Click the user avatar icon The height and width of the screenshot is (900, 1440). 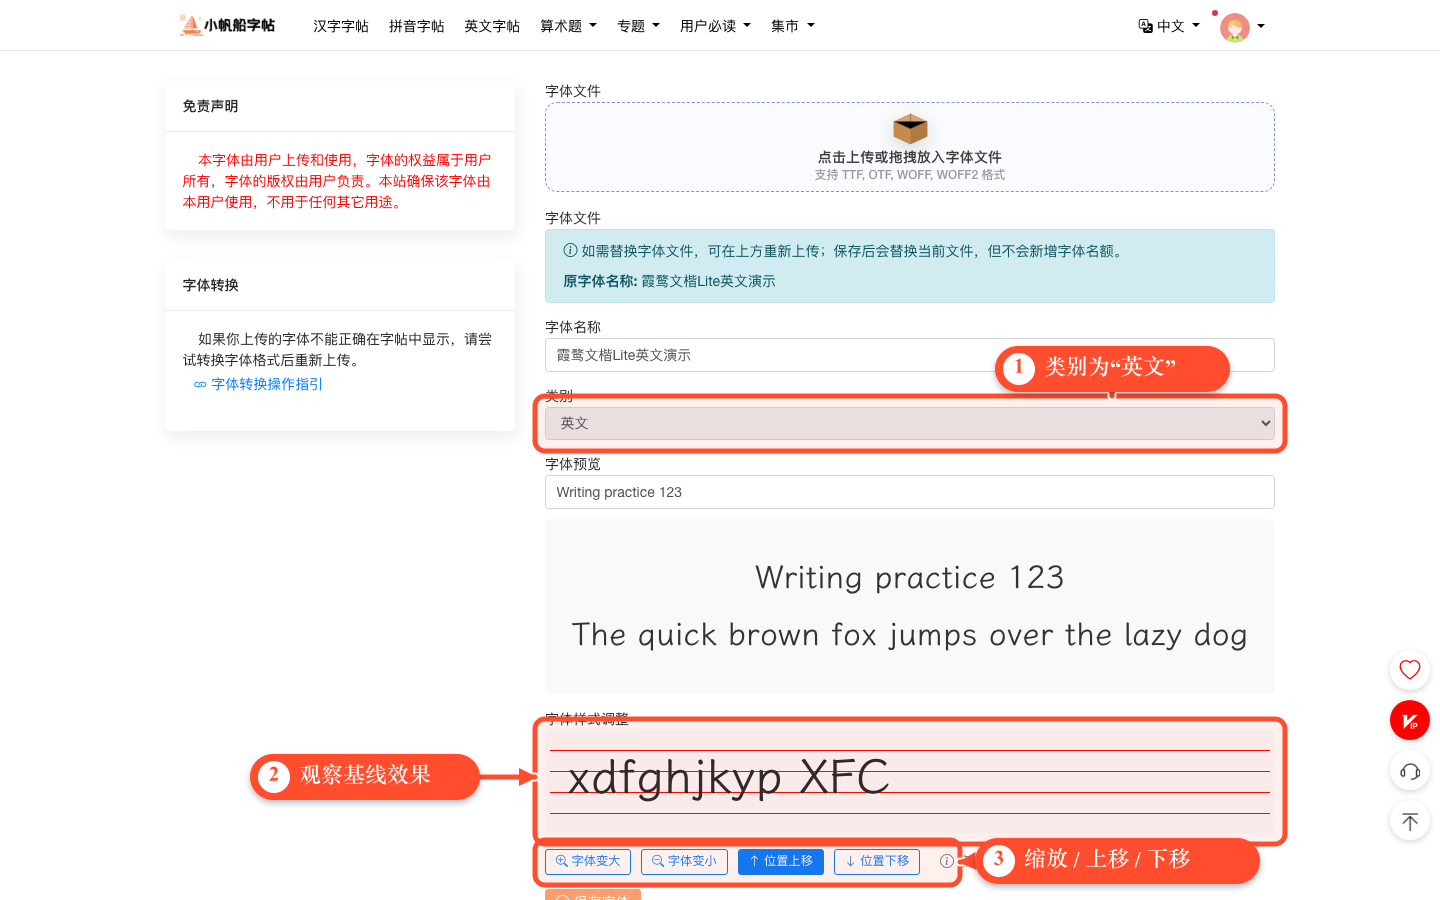[x=1235, y=27]
